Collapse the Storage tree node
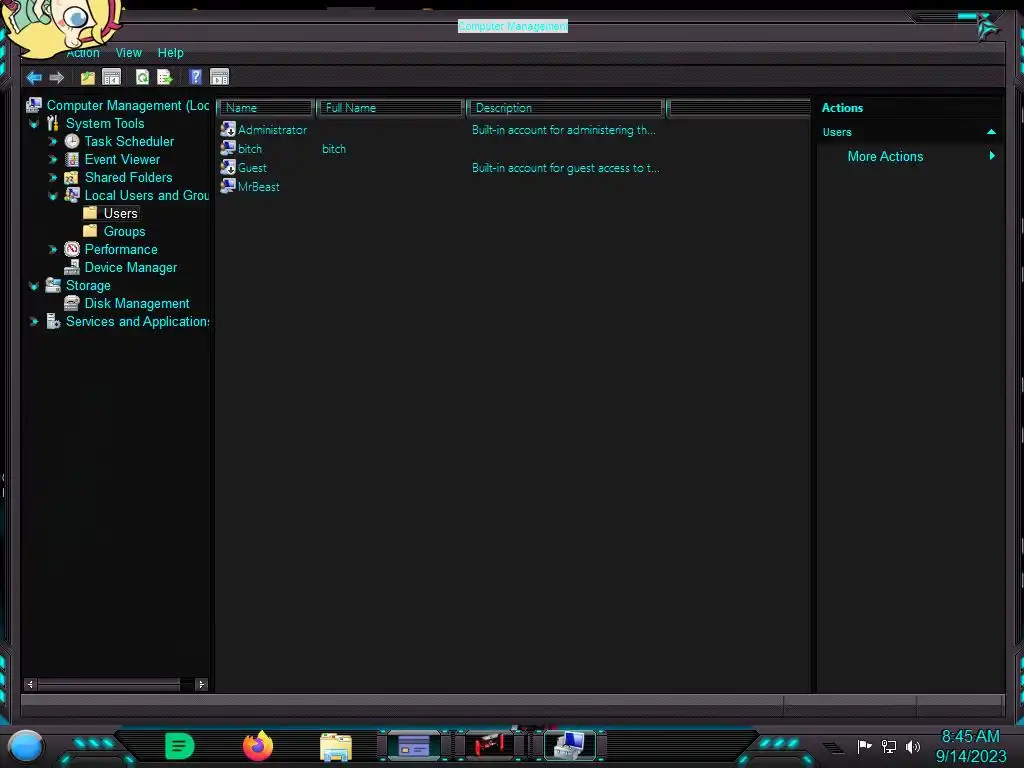The image size is (1024, 768). point(34,285)
